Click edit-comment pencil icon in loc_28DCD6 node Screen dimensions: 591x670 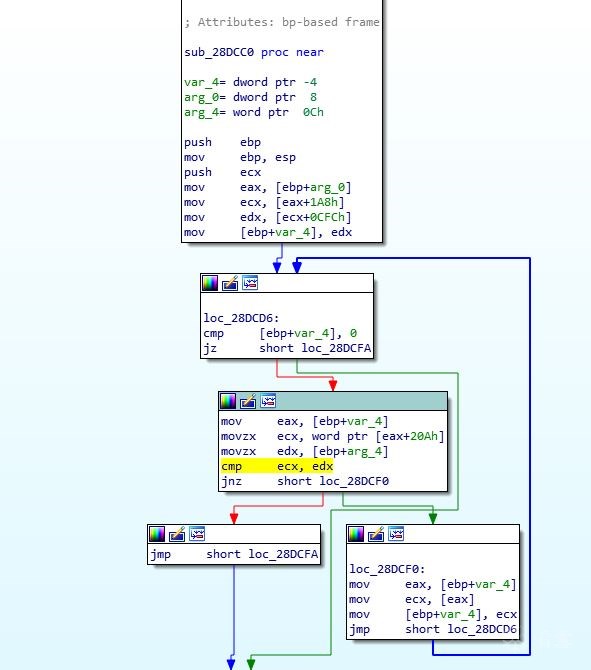pos(230,283)
